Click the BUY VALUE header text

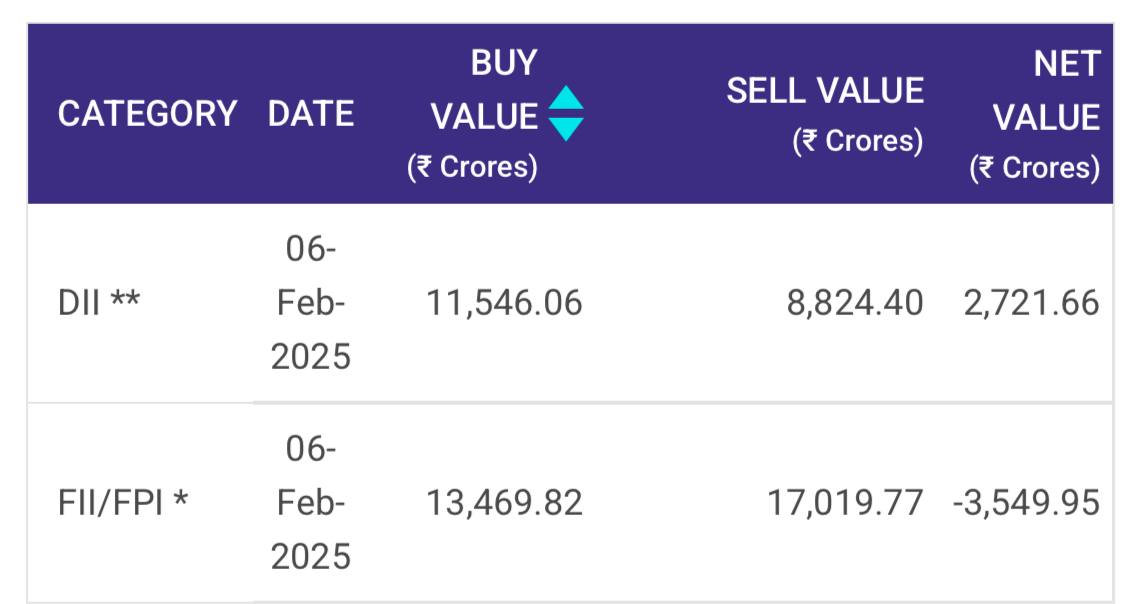pos(485,90)
